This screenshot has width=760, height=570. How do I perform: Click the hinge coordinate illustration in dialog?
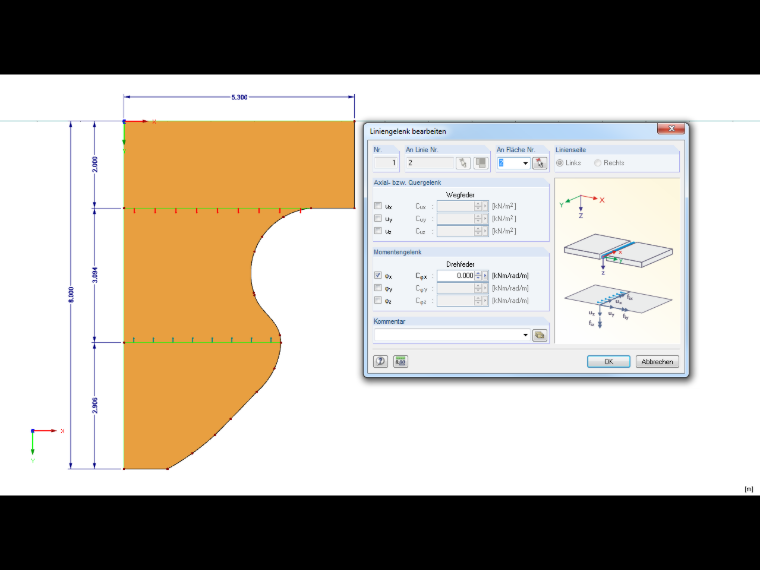tap(618, 261)
